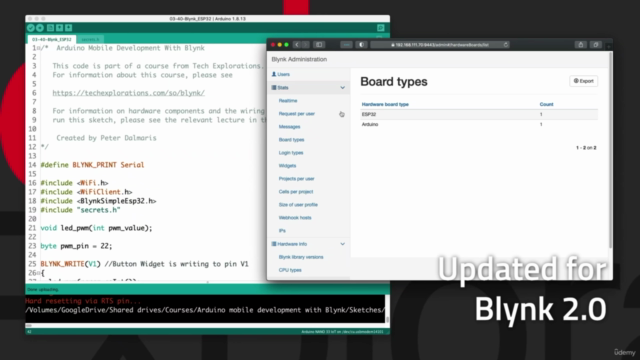Collapse the Hardware info section chevron
640x360 pixels.
tap(342, 244)
